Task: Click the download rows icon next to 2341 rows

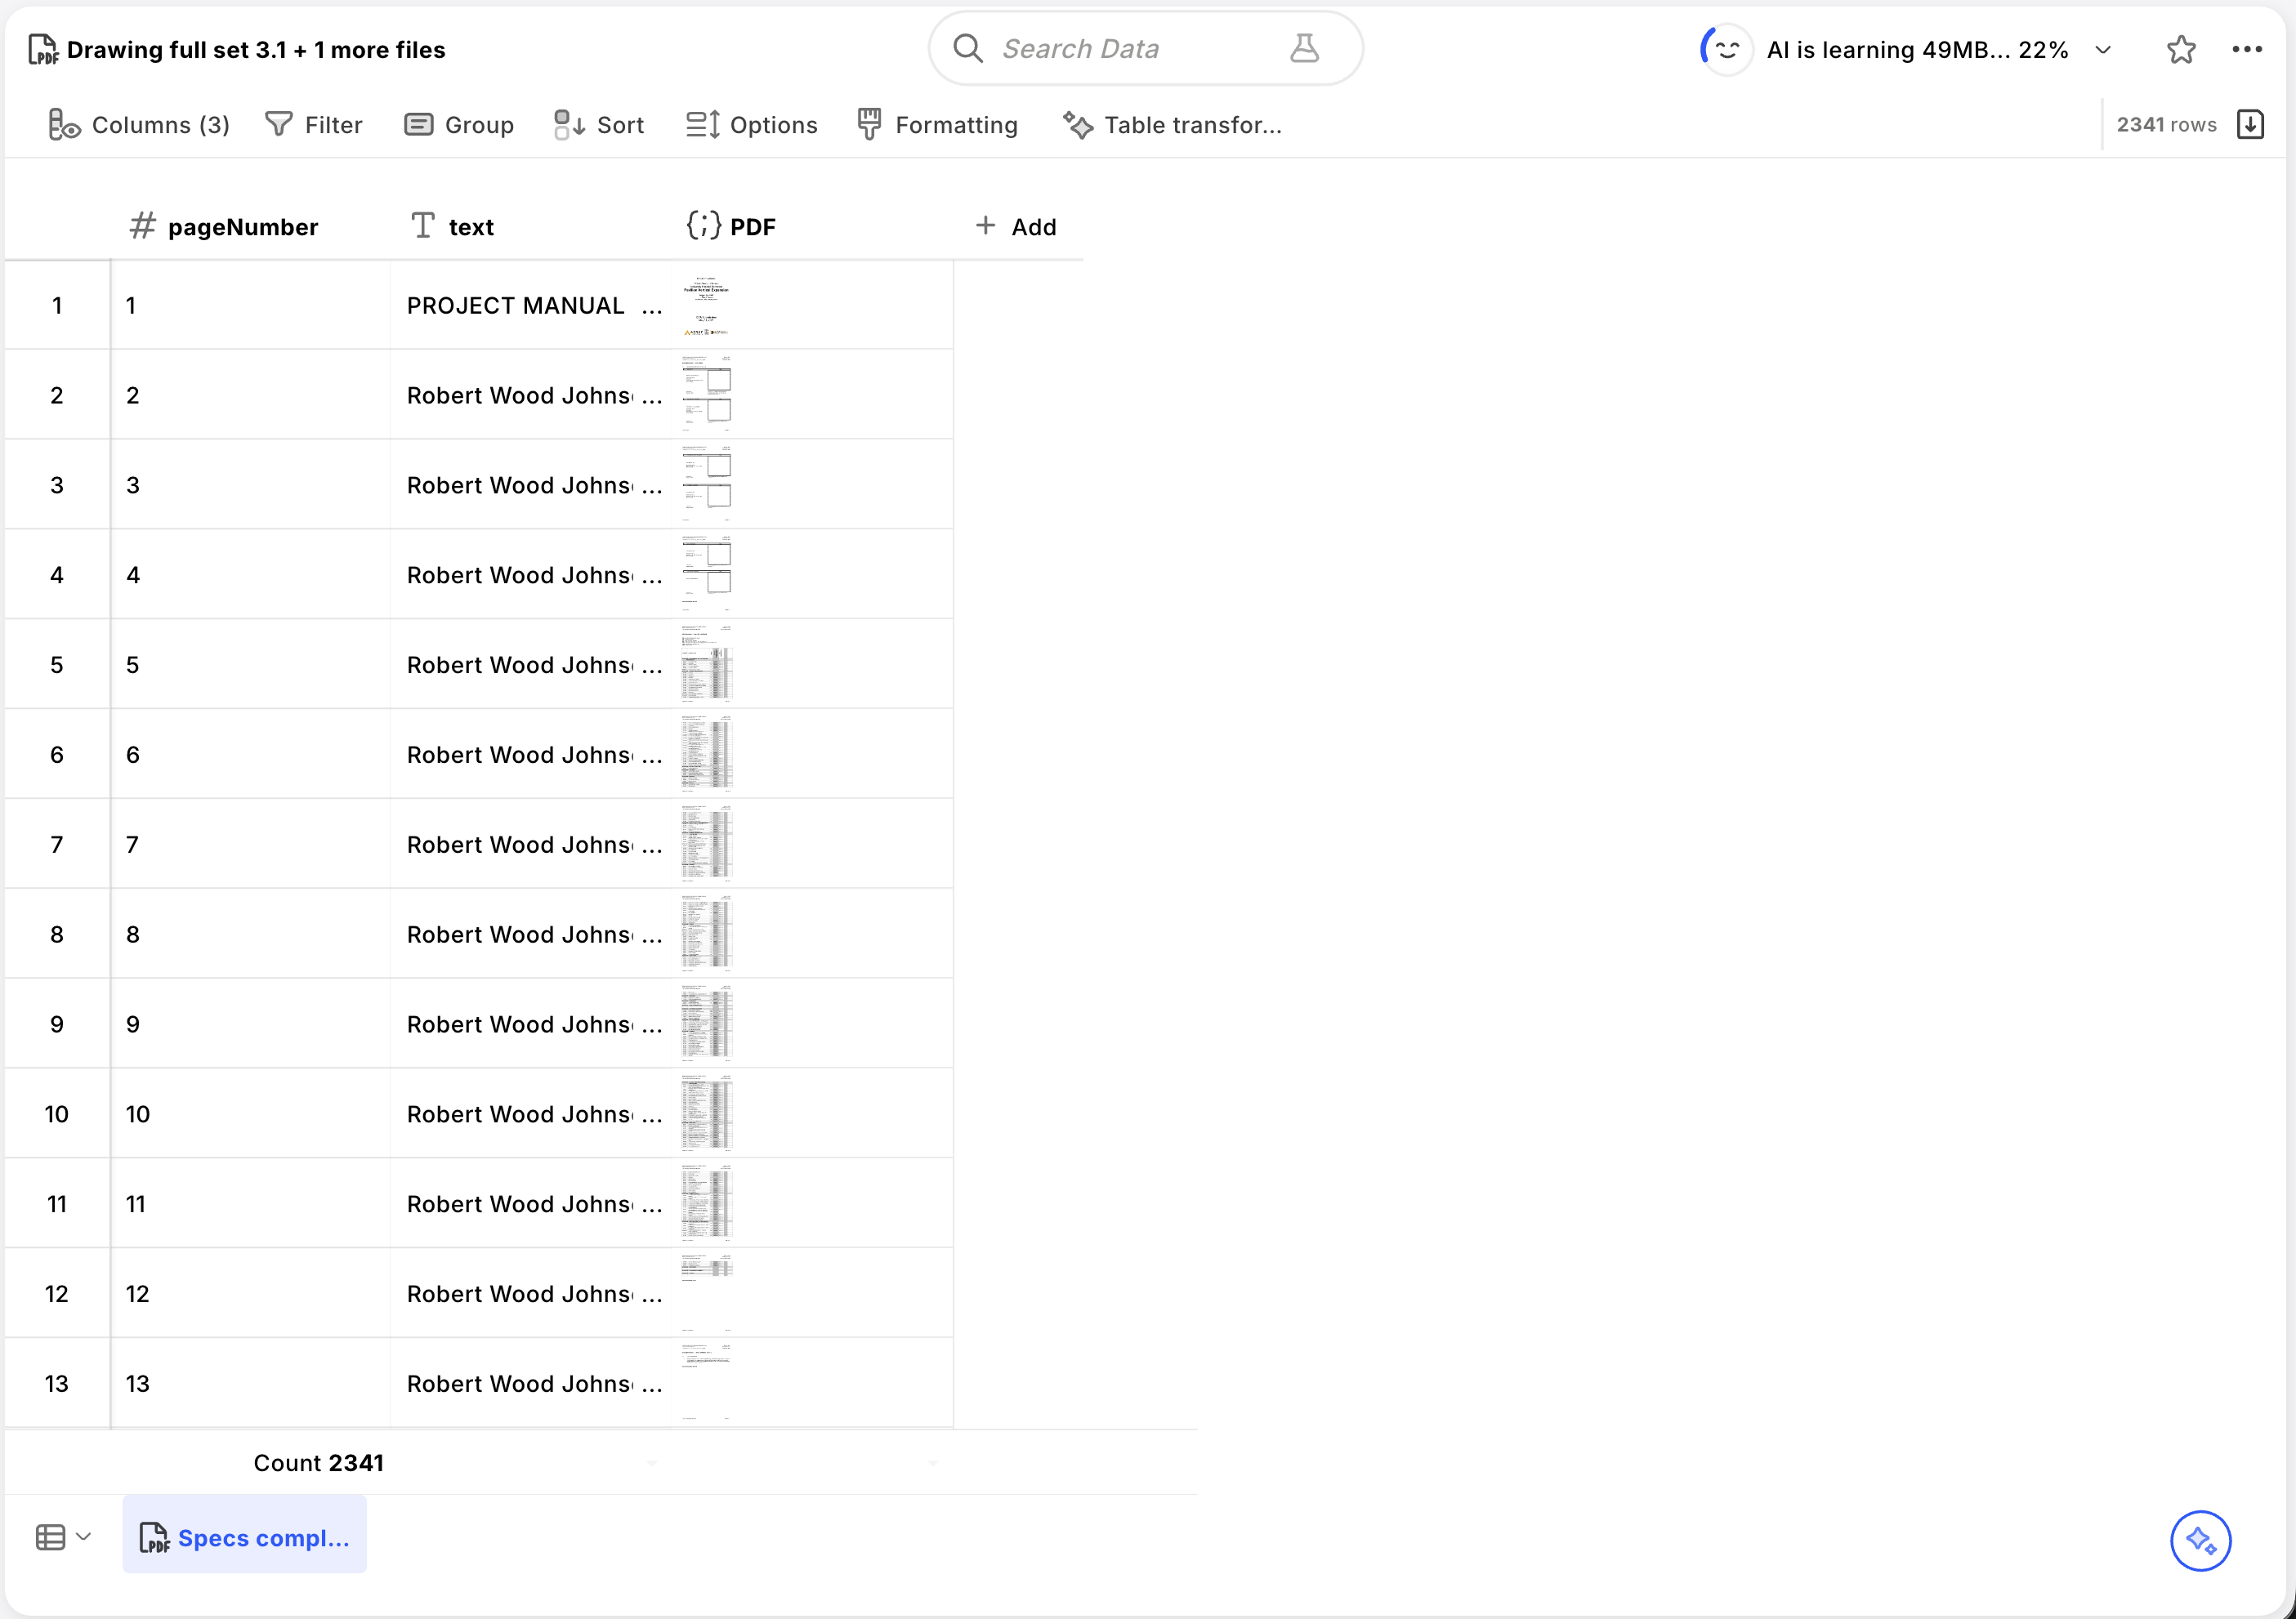Action: (x=2250, y=124)
